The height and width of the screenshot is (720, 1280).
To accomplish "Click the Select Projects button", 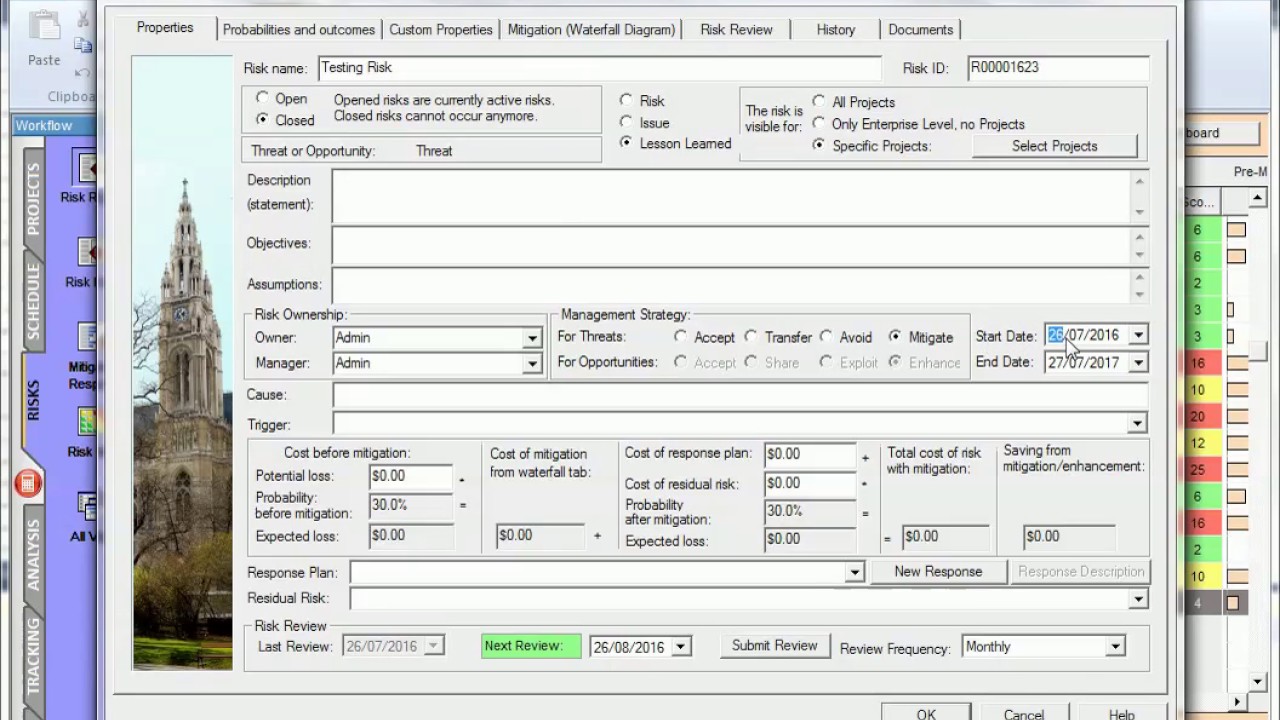I will pos(1054,146).
